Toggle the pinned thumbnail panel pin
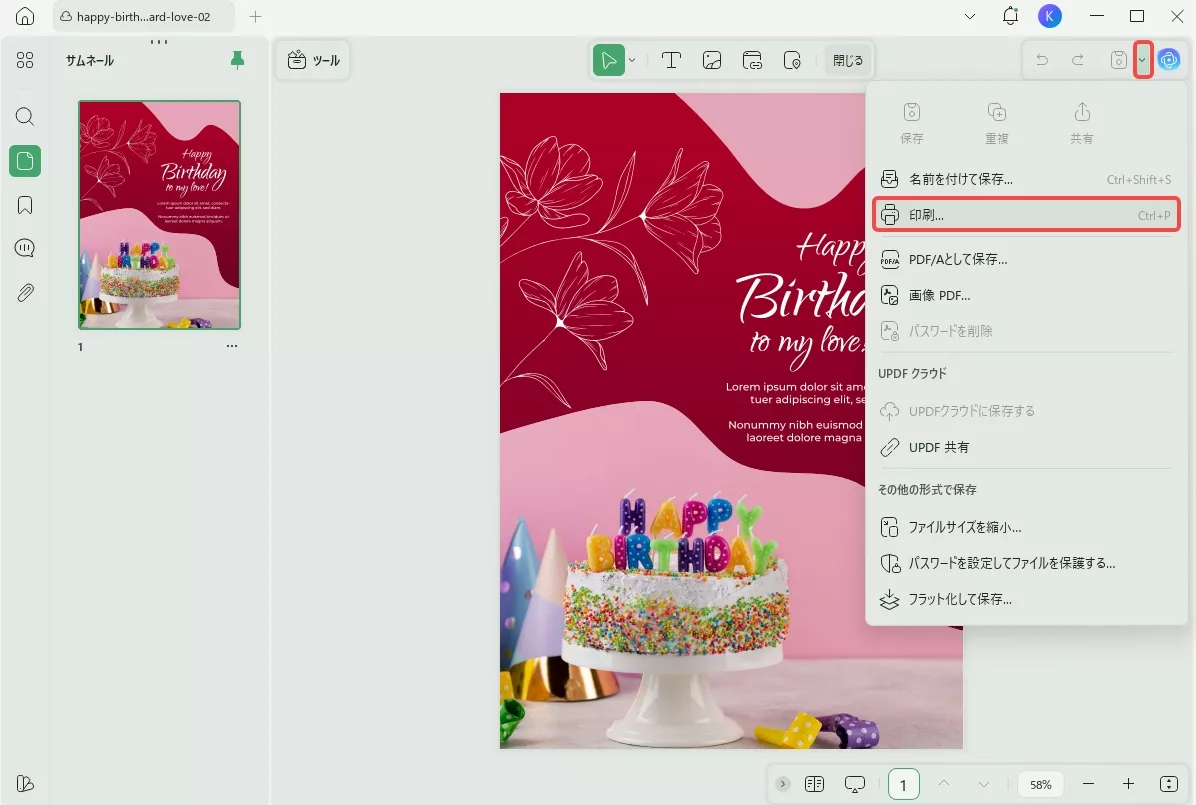 pos(237,60)
